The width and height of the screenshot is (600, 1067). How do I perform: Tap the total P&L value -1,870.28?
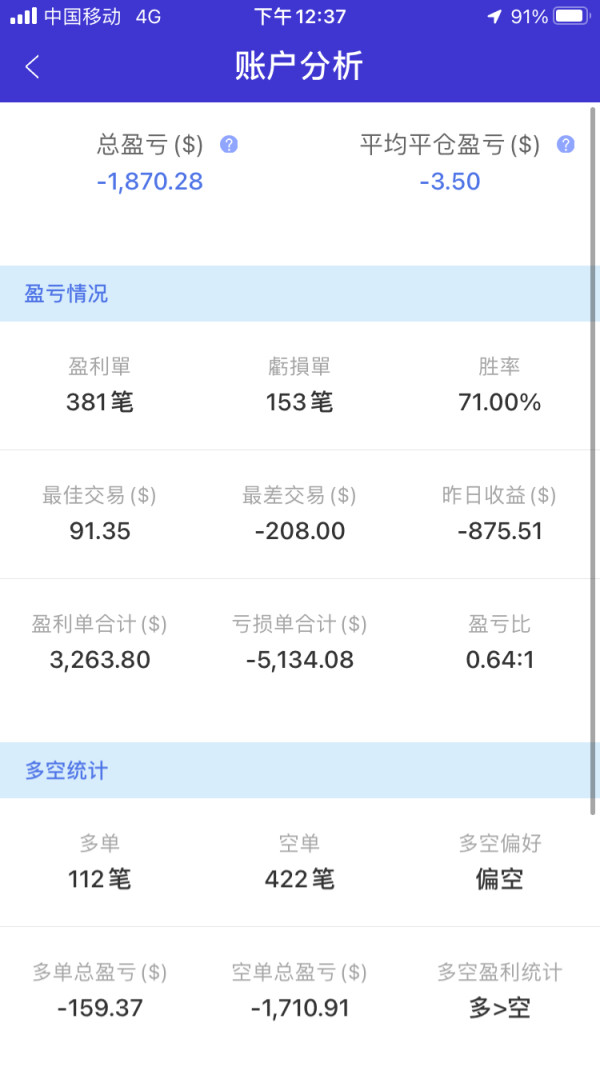tap(150, 181)
